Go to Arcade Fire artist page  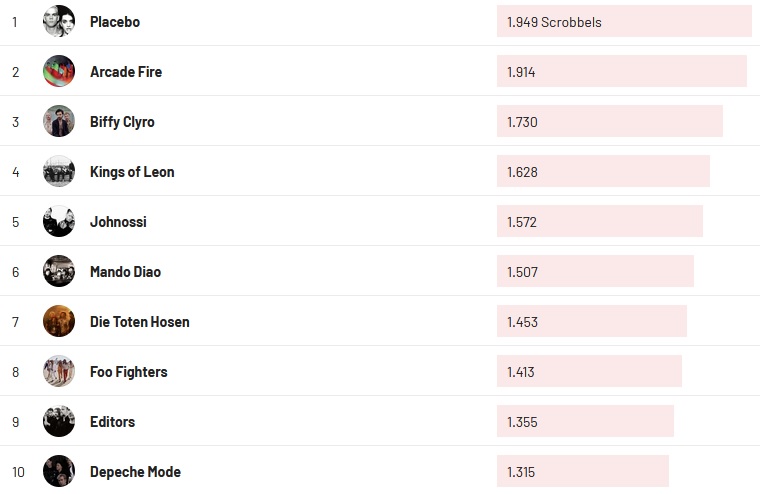pos(126,72)
